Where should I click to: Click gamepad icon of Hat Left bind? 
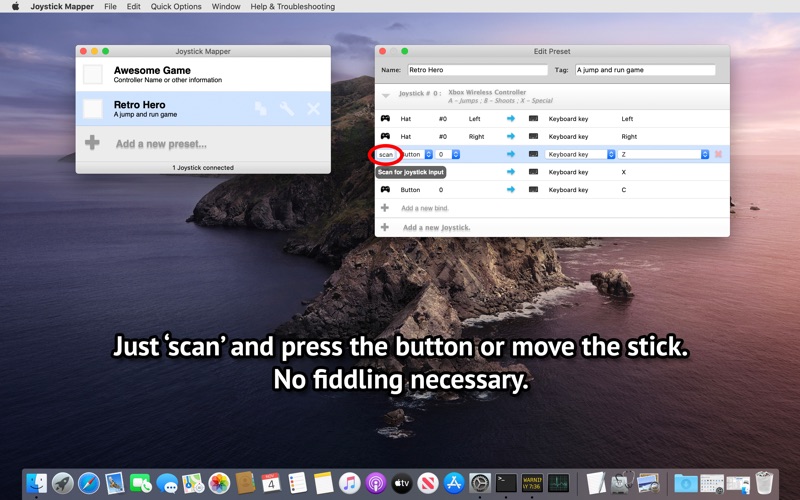385,118
